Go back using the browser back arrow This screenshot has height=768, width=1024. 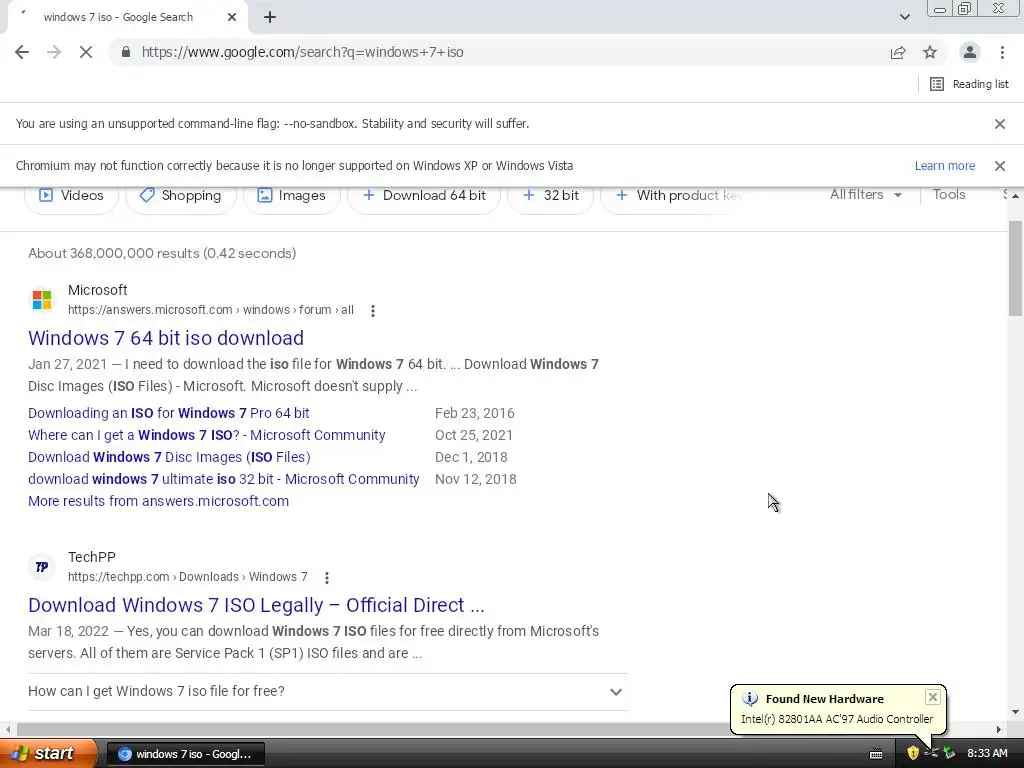22,52
